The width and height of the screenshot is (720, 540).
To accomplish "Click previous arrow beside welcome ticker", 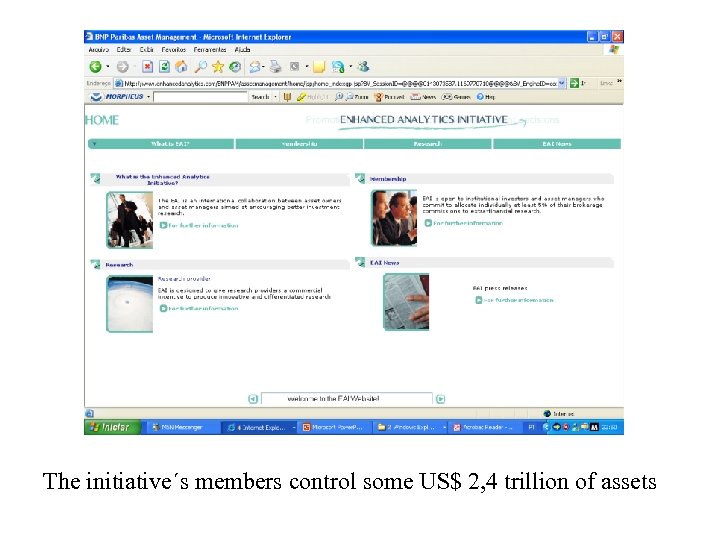I will [253, 399].
